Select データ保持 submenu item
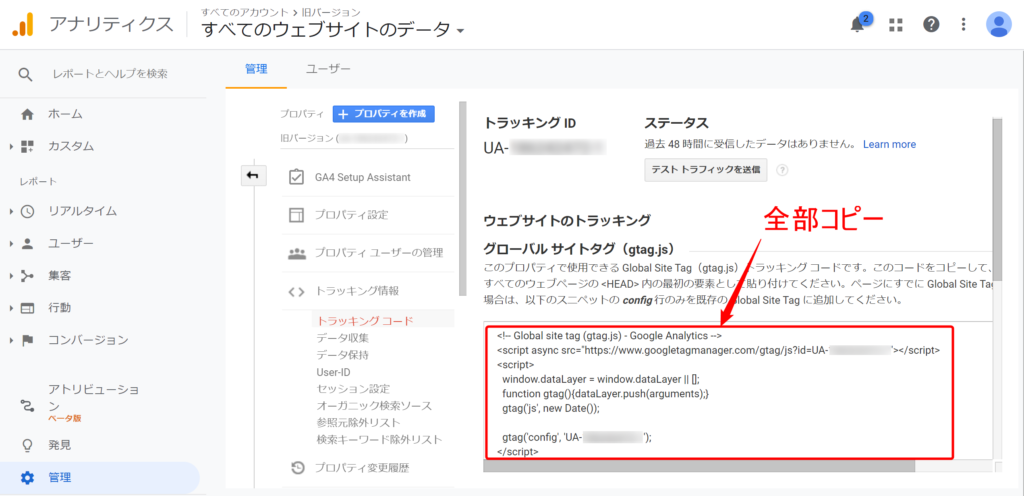 point(343,355)
